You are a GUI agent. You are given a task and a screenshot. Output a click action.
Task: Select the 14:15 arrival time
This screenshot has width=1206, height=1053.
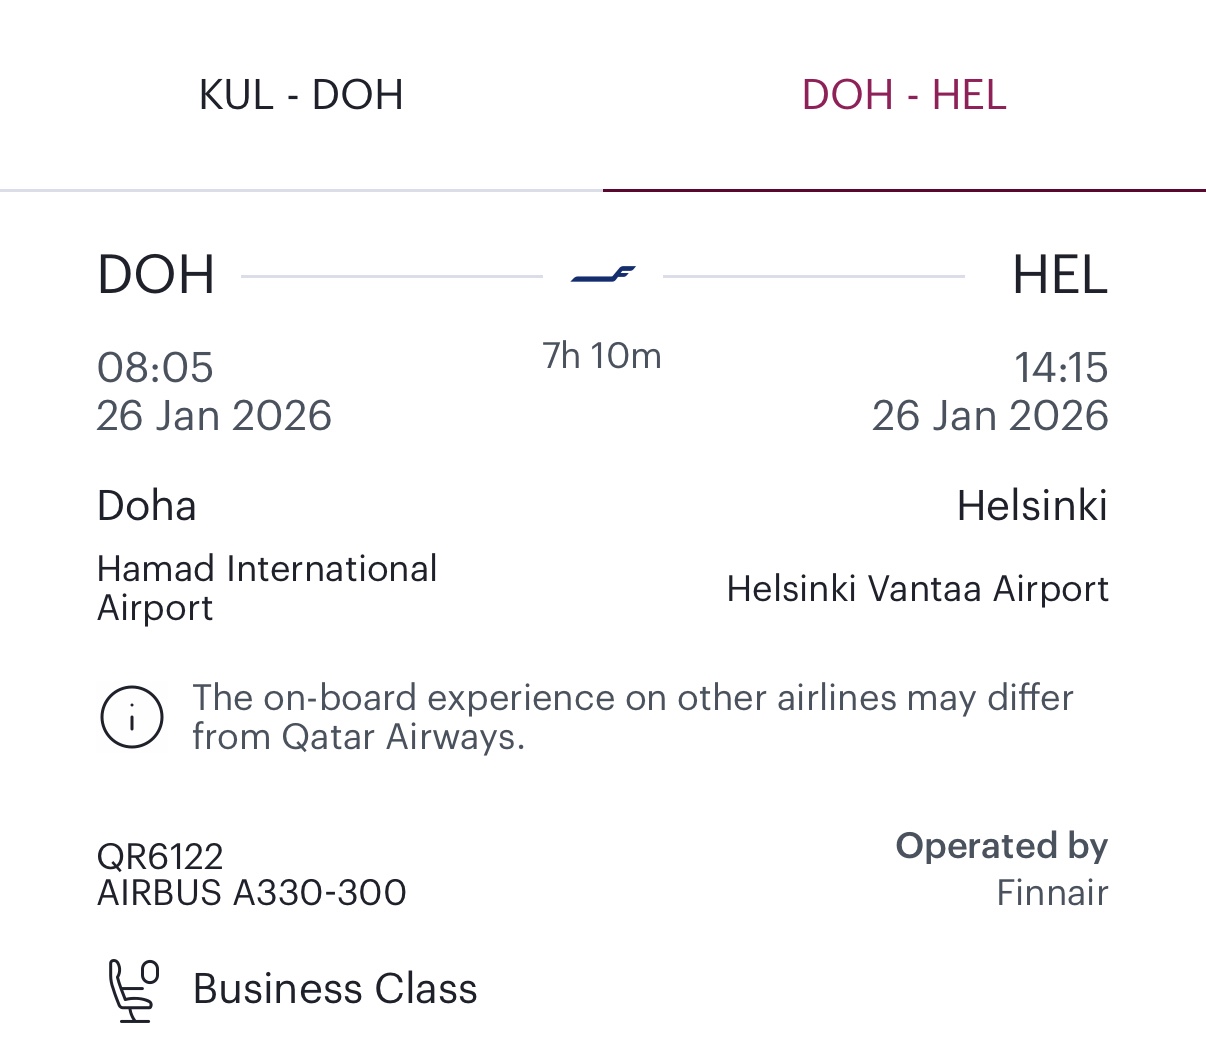(x=1061, y=367)
